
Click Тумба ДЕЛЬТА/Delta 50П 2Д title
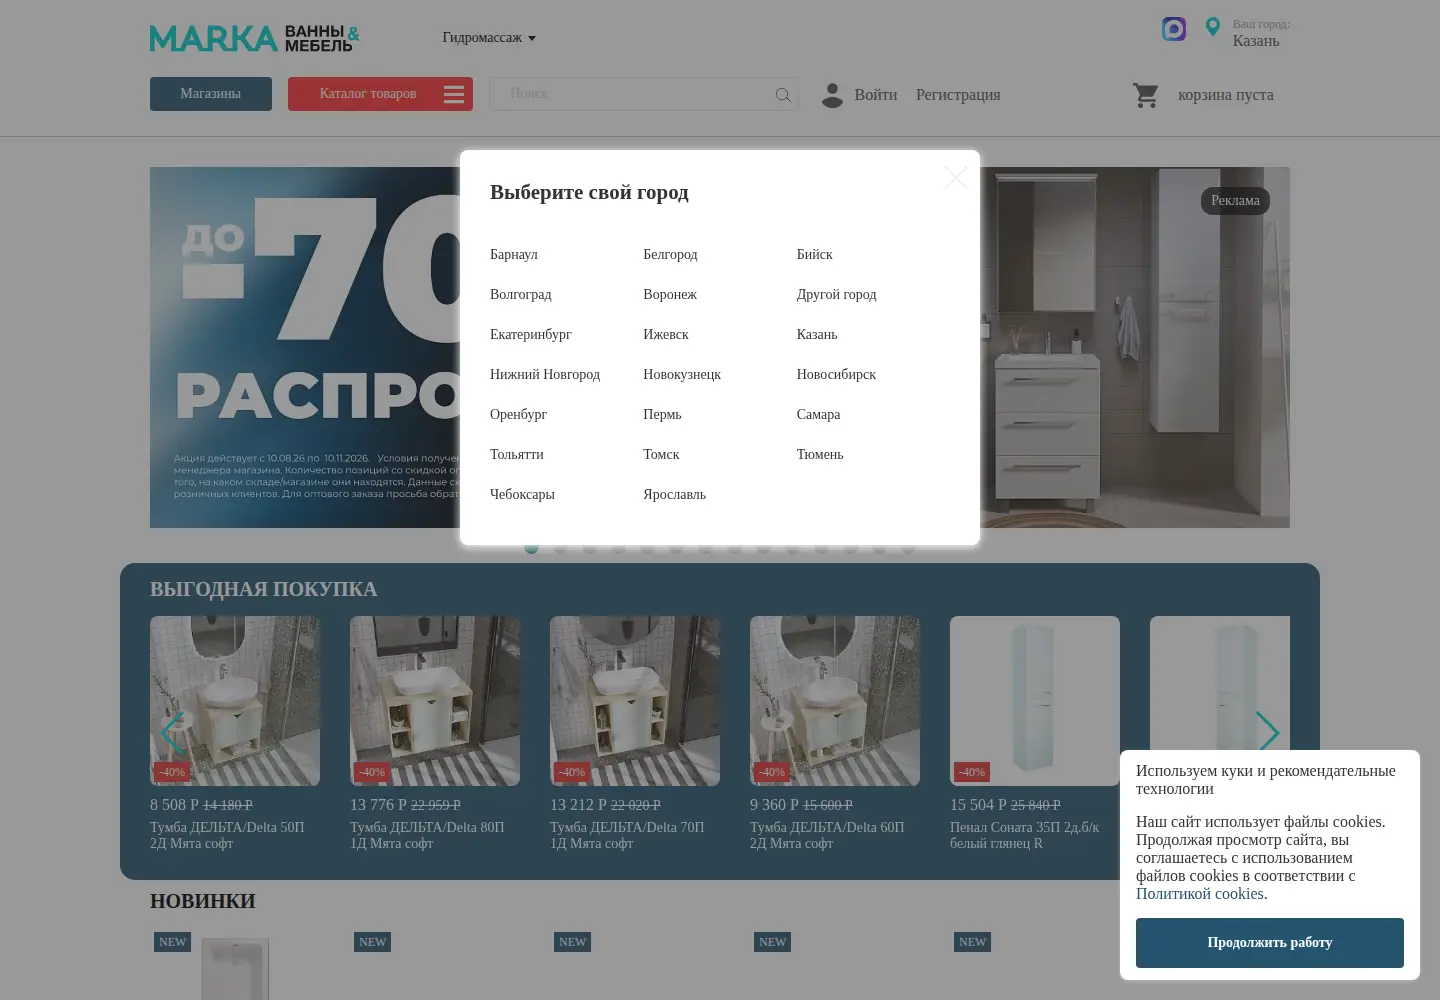coord(227,836)
